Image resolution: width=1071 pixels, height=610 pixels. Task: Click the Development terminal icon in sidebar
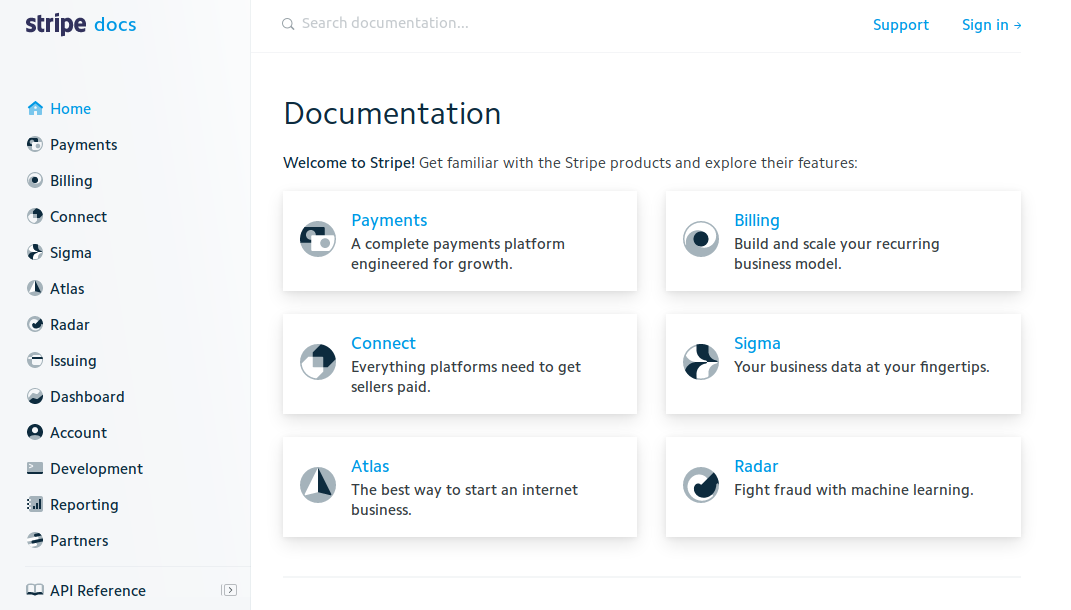[35, 468]
